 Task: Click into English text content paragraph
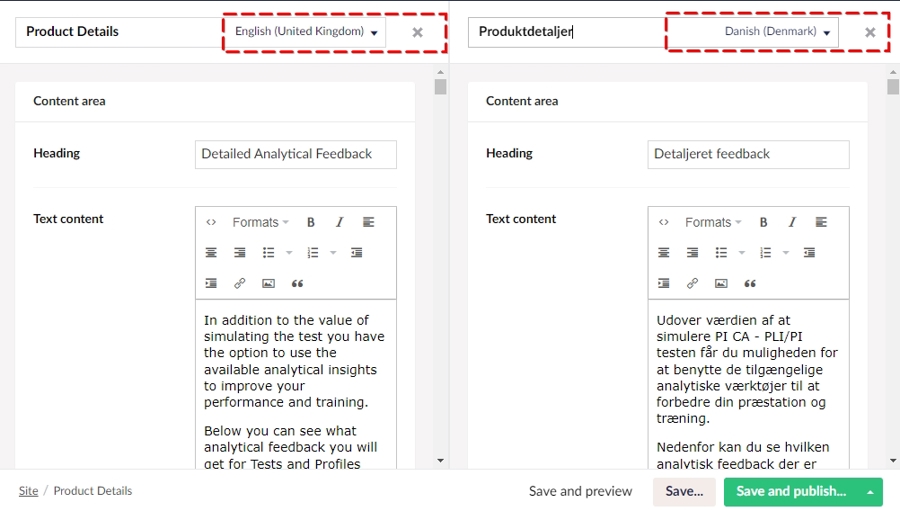[294, 361]
